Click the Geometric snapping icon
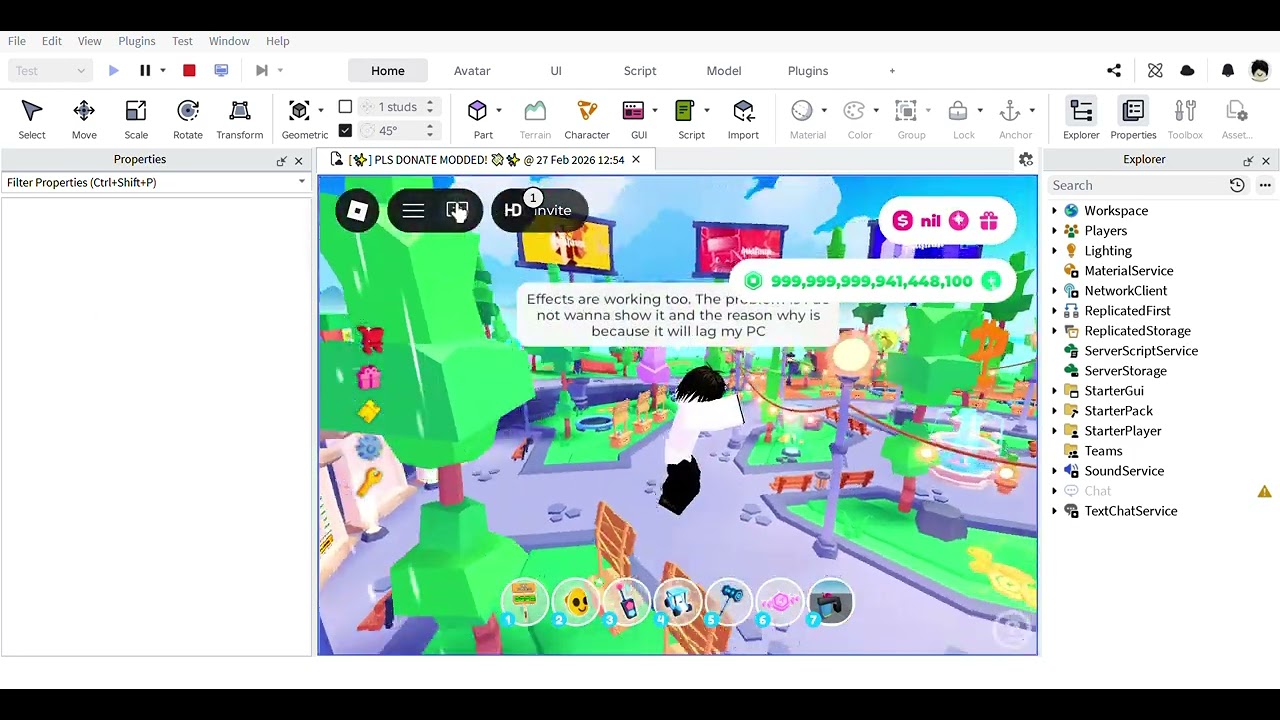The width and height of the screenshot is (1280, 720). [299, 111]
